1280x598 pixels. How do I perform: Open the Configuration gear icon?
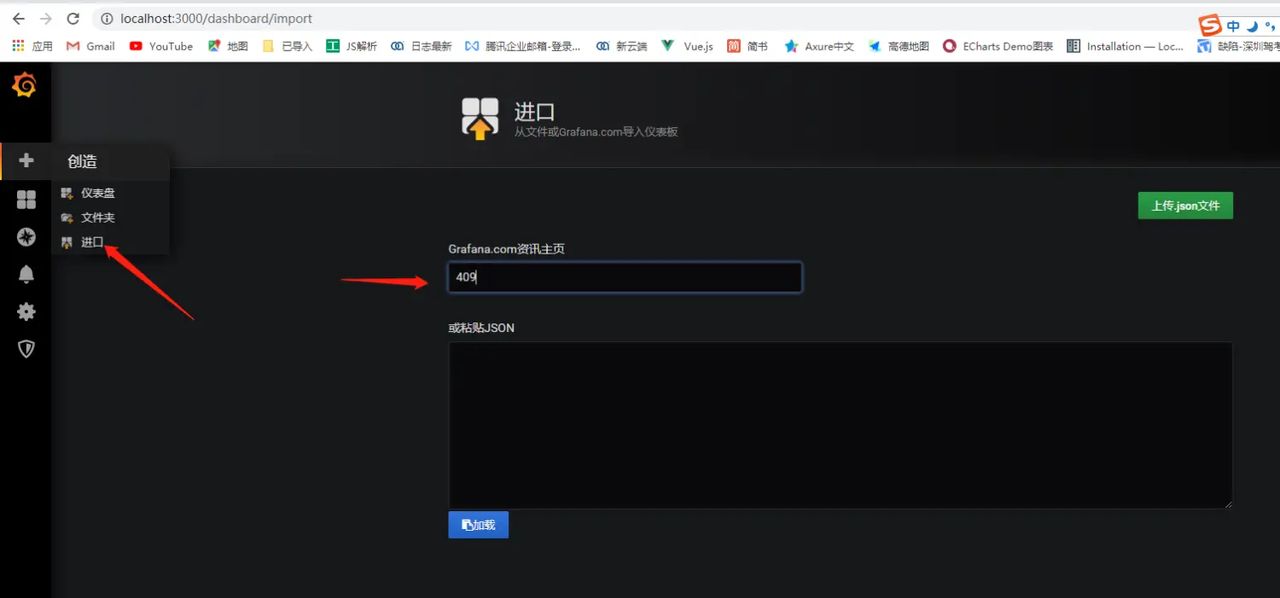pos(25,311)
